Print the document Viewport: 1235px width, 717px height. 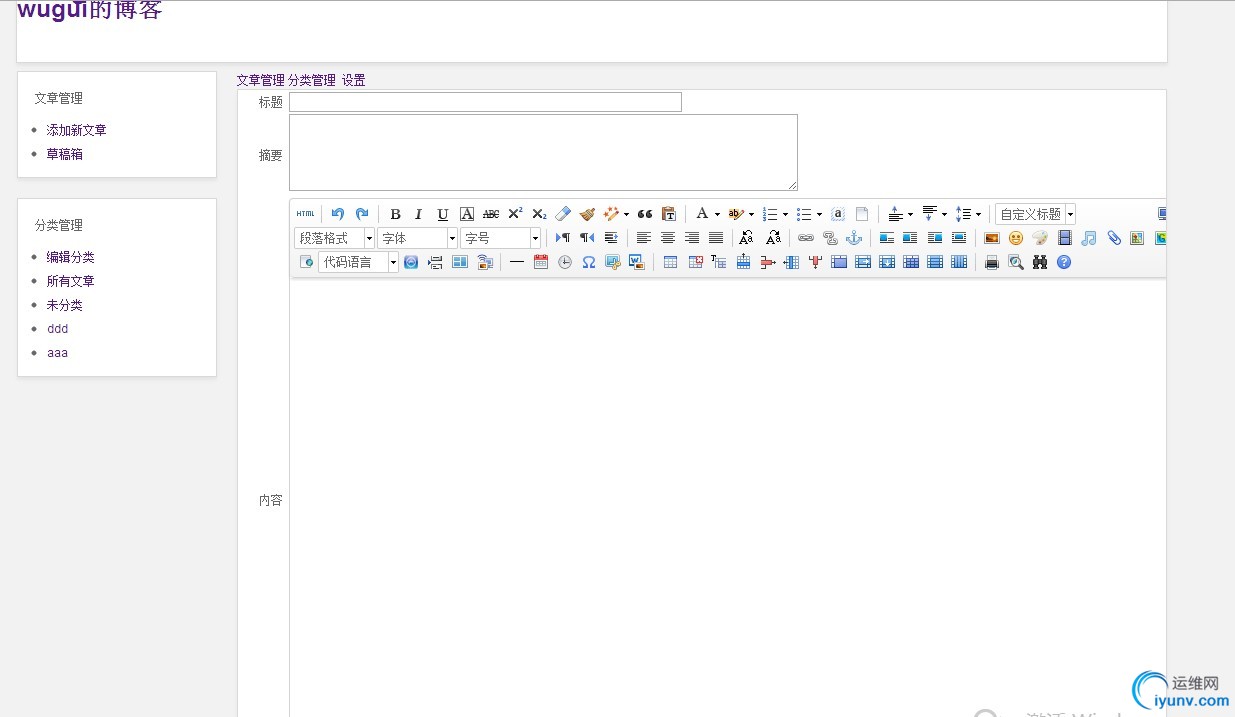(992, 262)
